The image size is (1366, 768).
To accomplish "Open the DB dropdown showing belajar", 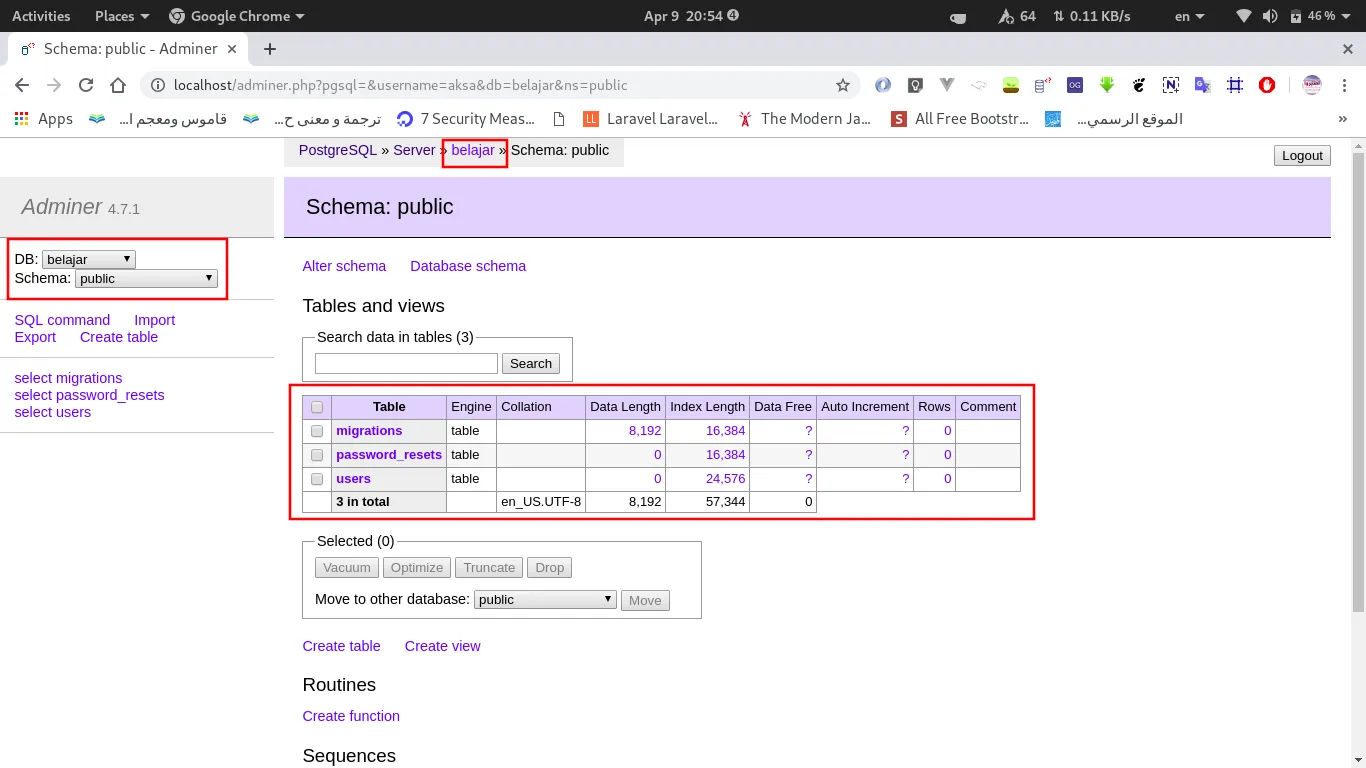I will pyautogui.click(x=88, y=259).
